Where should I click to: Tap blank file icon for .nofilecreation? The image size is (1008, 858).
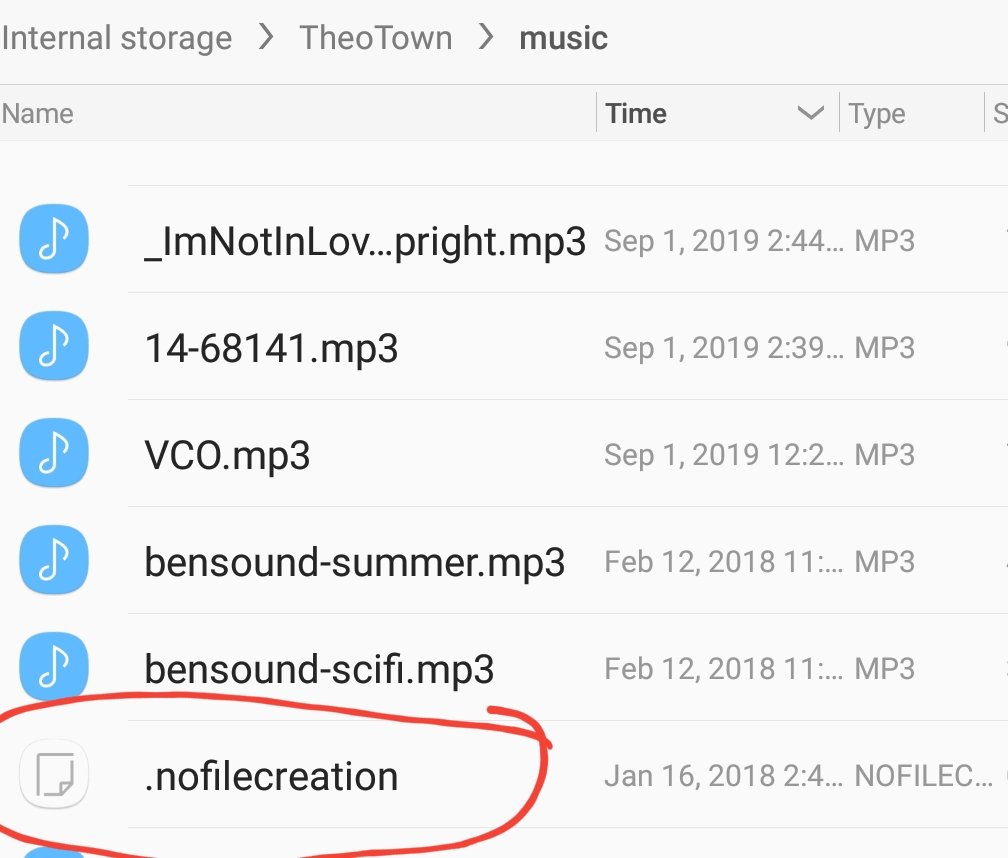click(54, 774)
